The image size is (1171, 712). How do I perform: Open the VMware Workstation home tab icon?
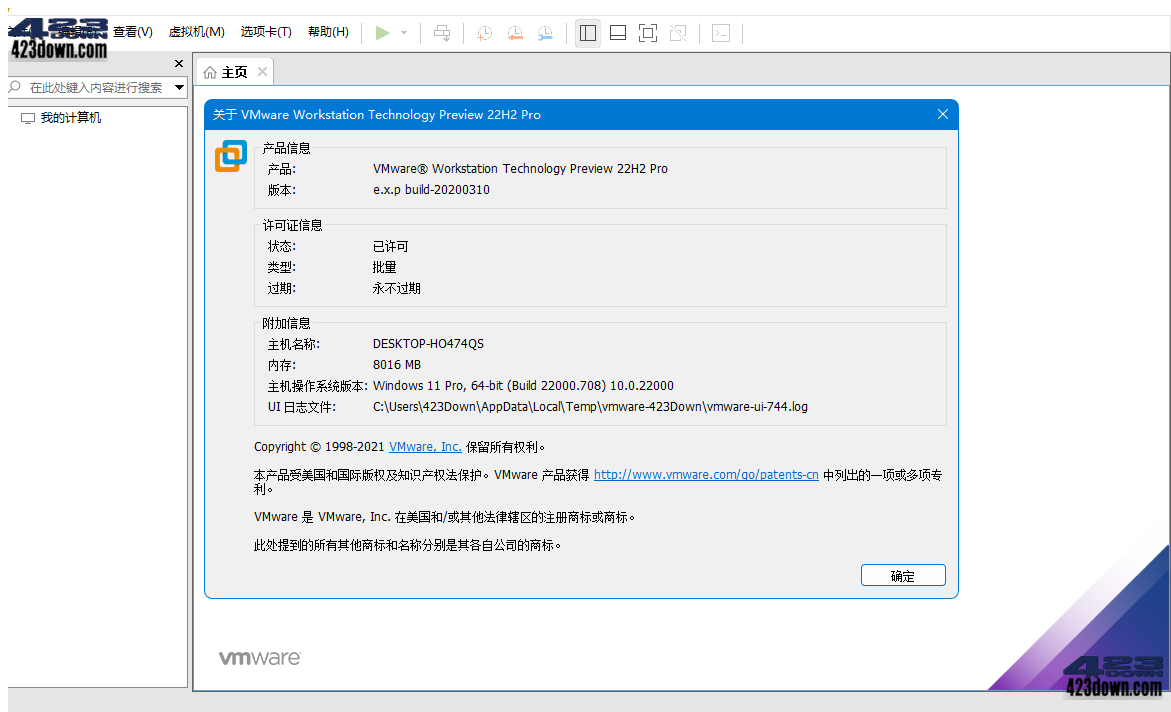[209, 71]
